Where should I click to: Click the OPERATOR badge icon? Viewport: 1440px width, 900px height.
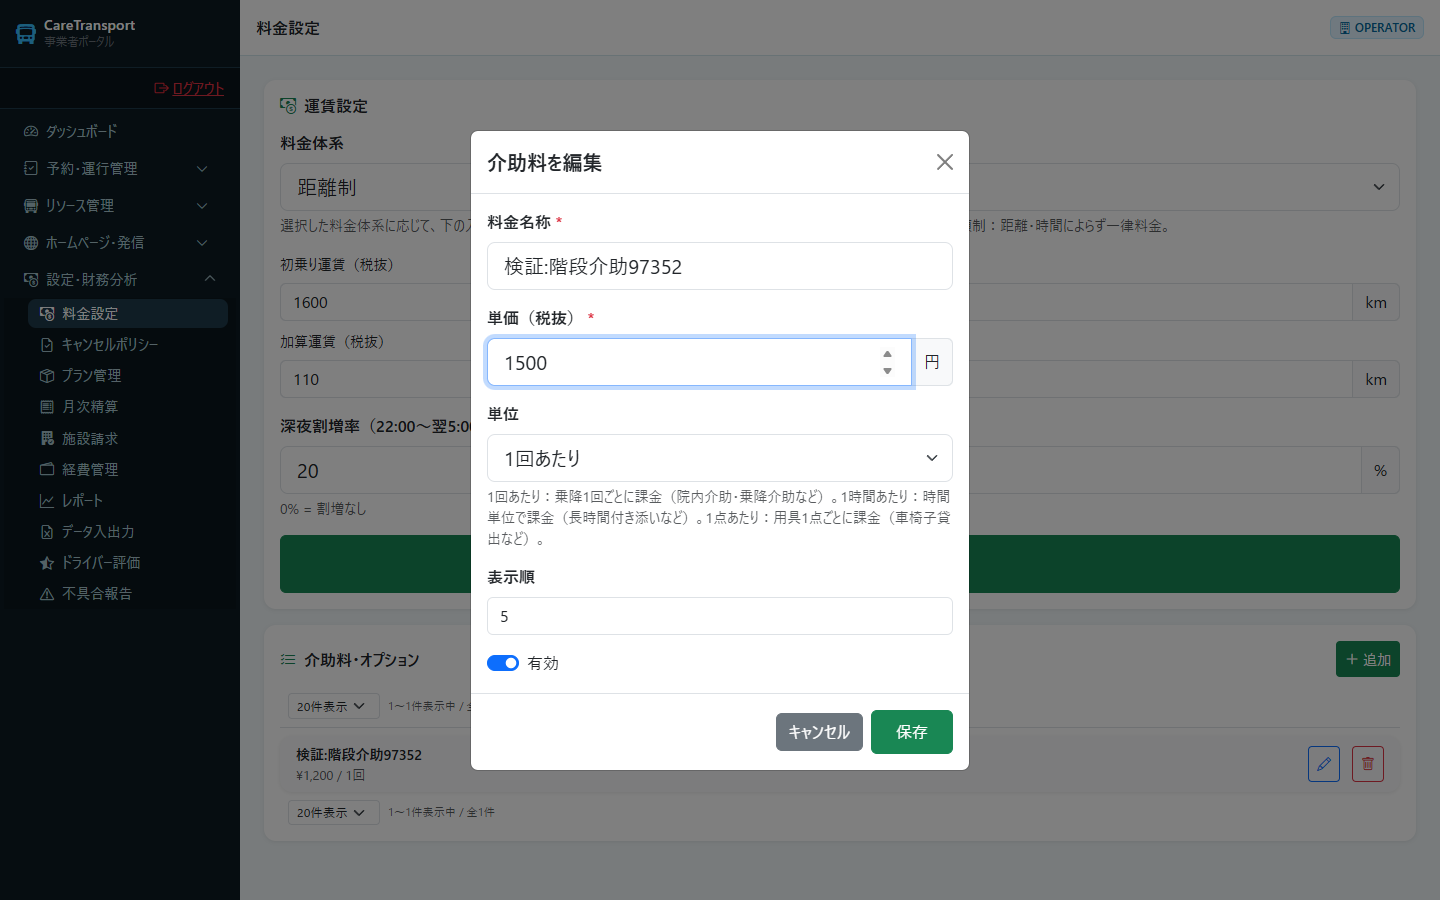click(x=1345, y=28)
